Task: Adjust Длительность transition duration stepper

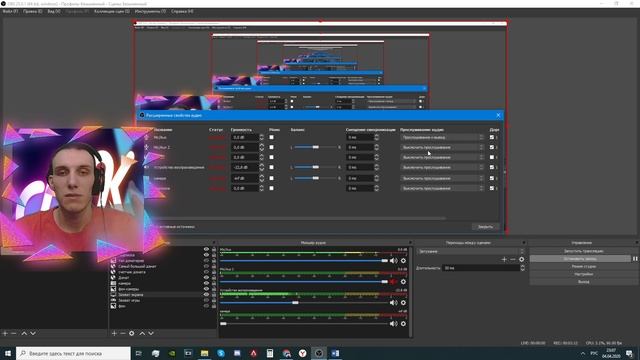Action: tap(522, 268)
